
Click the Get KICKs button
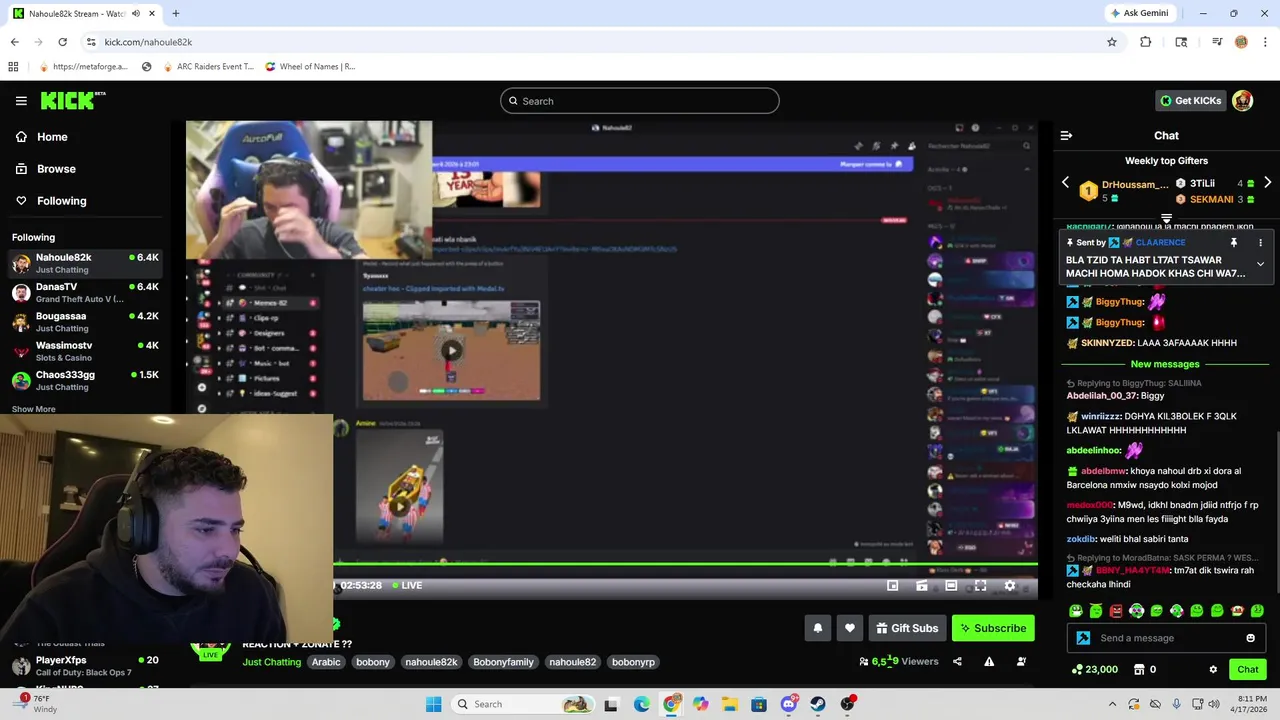tap(1190, 100)
